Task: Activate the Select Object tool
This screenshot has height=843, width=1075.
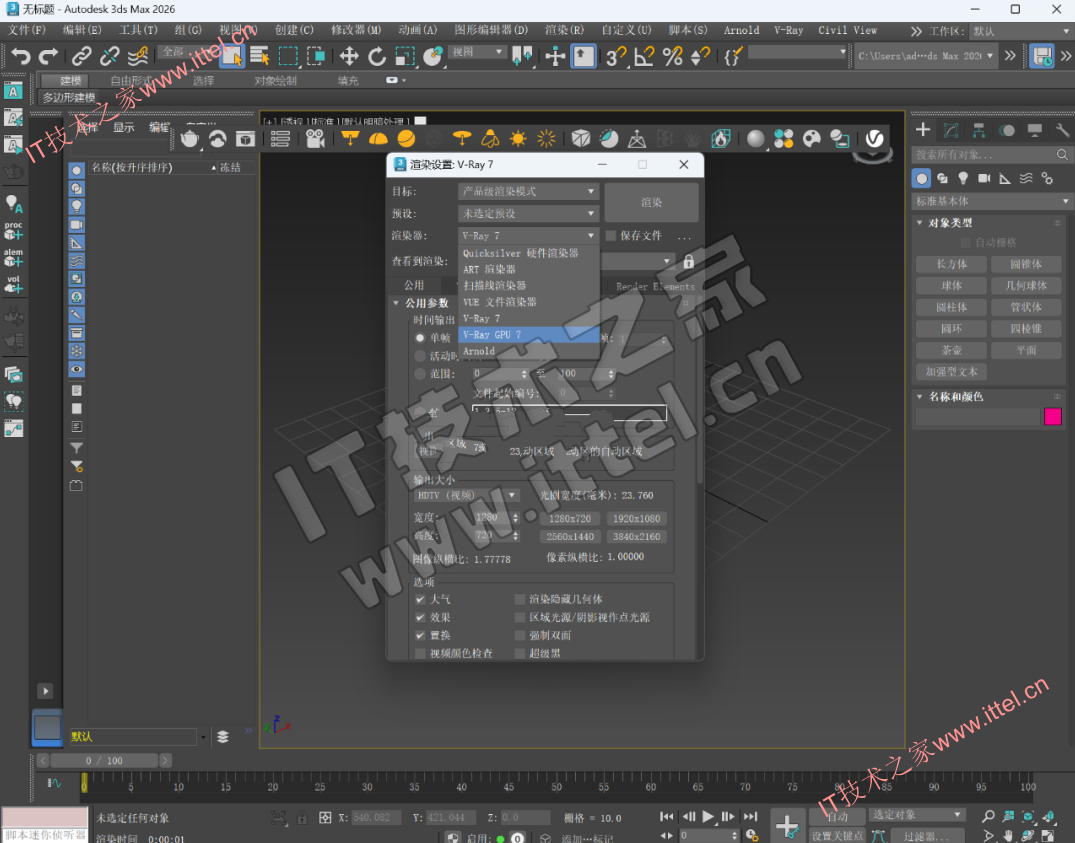Action: click(232, 56)
